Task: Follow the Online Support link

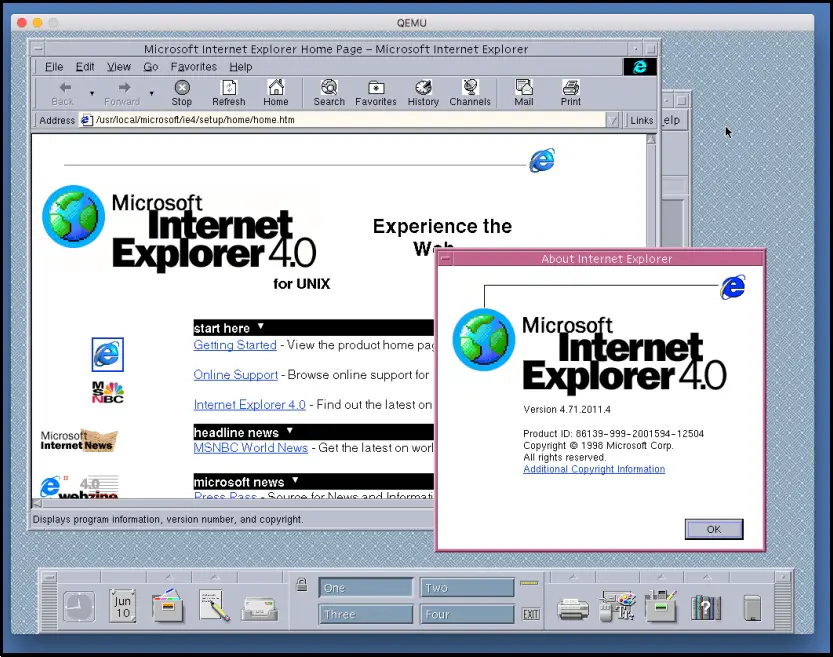Action: 235,375
